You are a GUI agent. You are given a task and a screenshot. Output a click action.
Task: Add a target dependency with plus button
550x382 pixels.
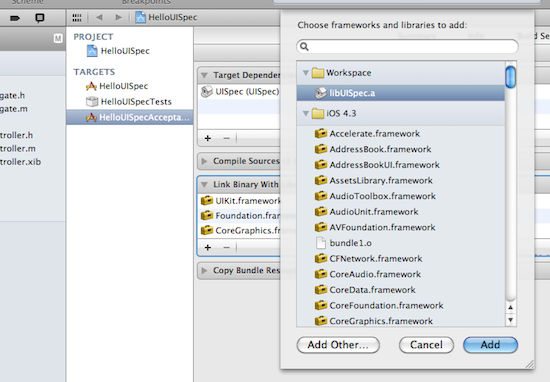coord(208,138)
